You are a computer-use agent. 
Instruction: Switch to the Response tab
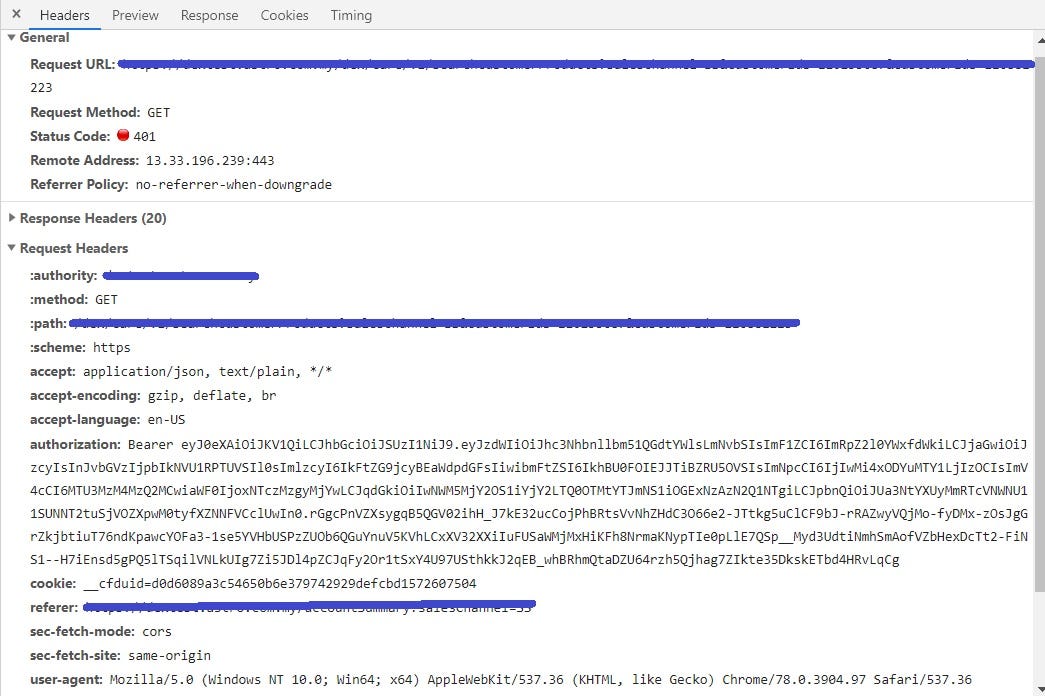209,15
